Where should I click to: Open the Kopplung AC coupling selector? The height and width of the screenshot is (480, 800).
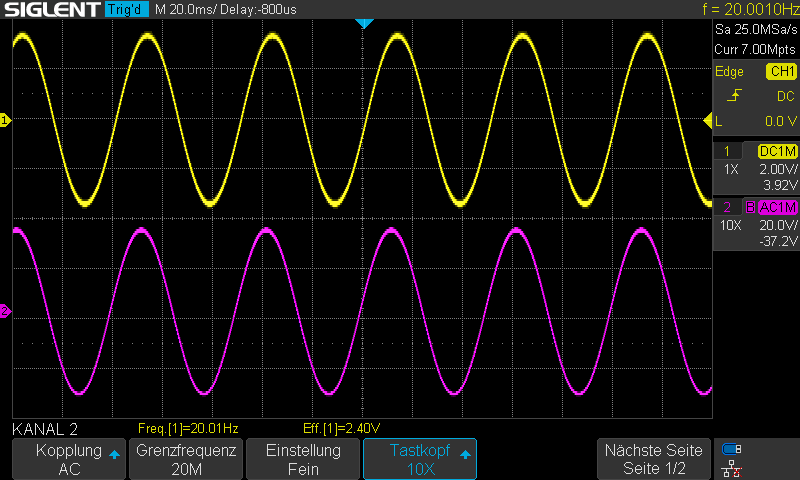(x=69, y=460)
